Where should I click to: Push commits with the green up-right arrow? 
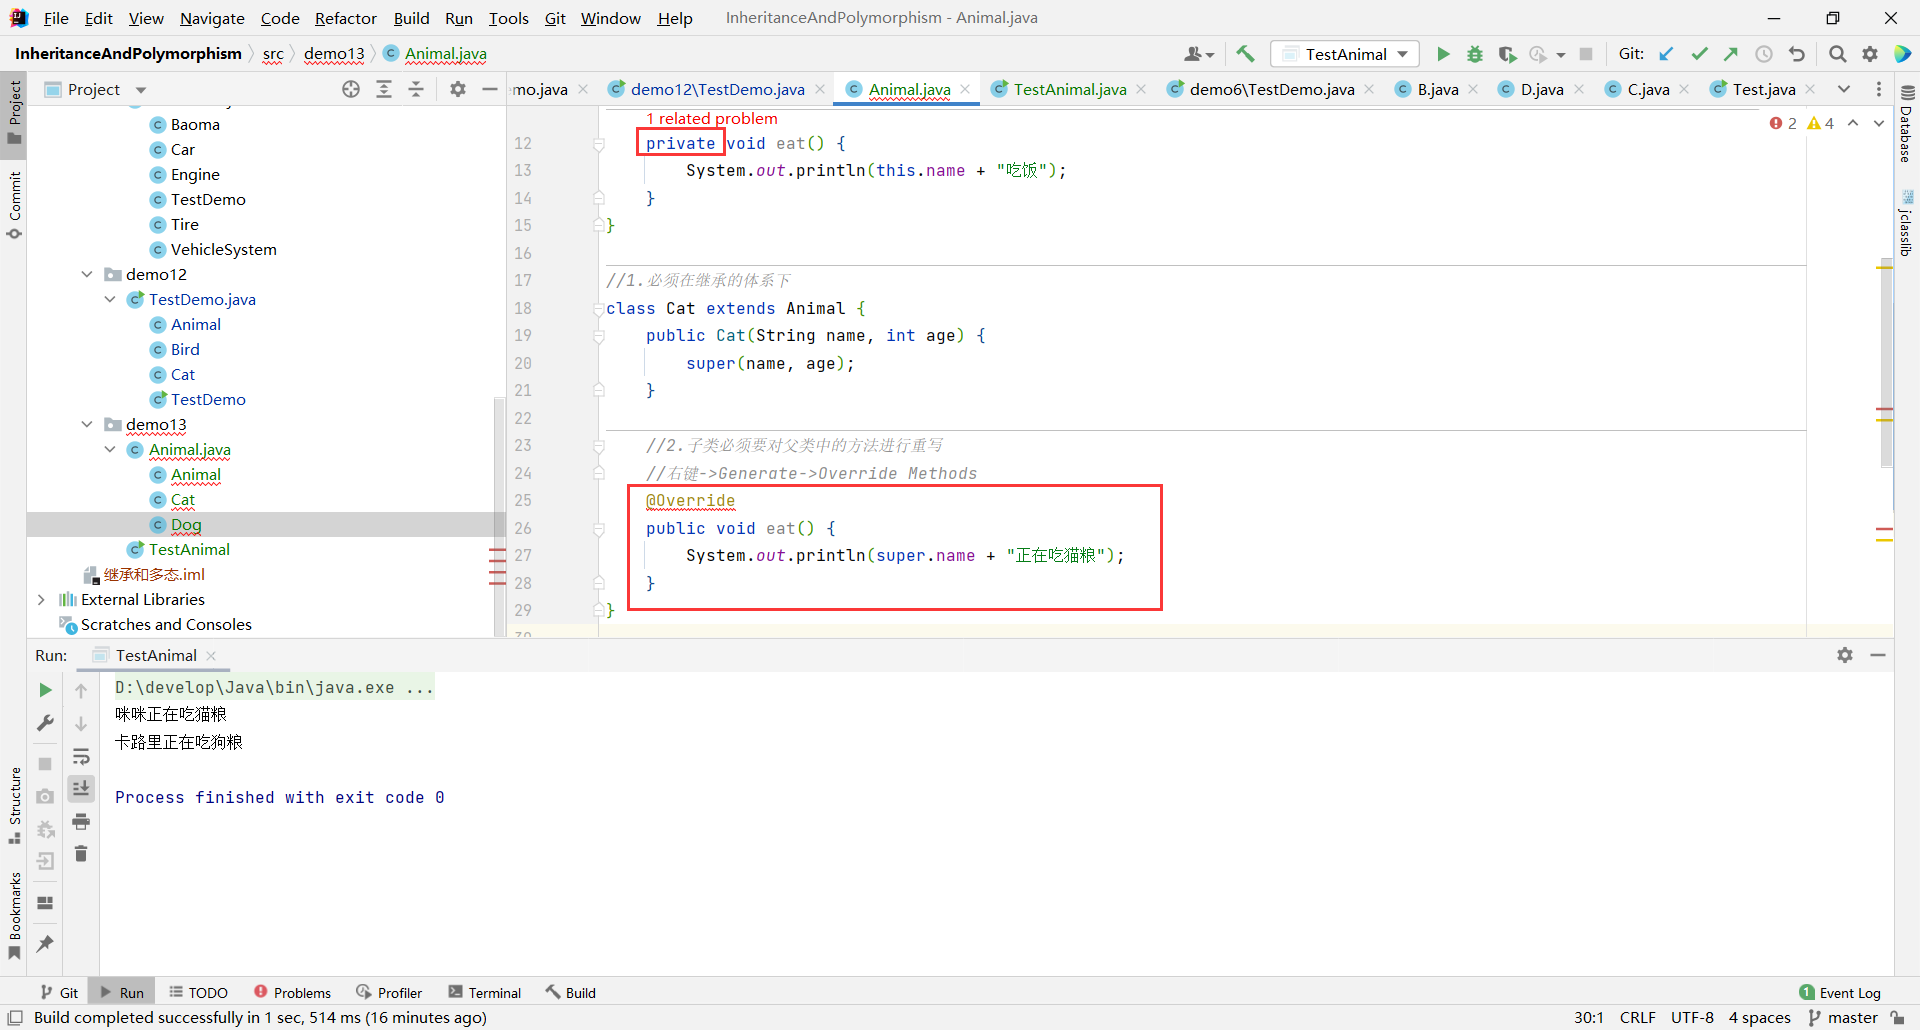tap(1731, 54)
